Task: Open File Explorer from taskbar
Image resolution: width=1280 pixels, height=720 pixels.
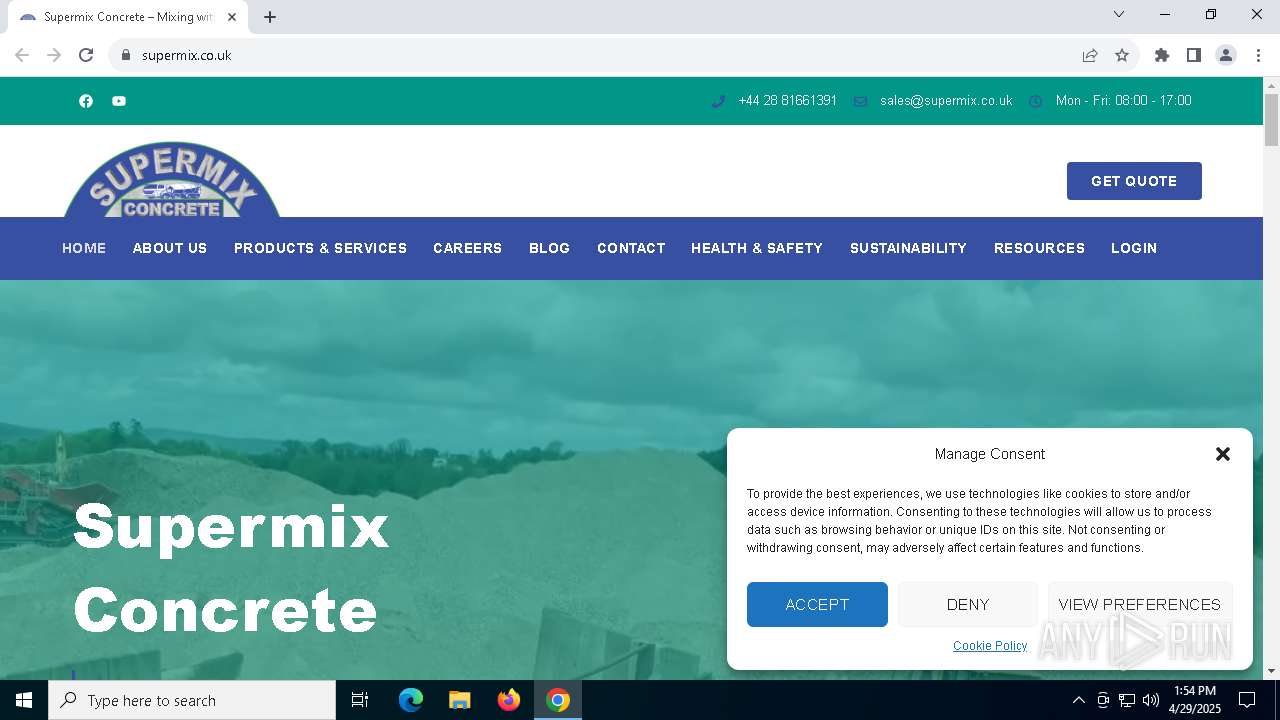Action: point(459,700)
